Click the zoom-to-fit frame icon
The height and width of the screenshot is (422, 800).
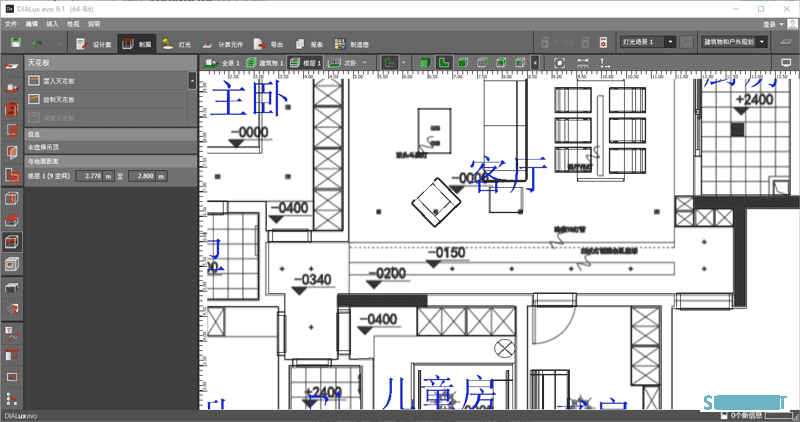(x=560, y=63)
